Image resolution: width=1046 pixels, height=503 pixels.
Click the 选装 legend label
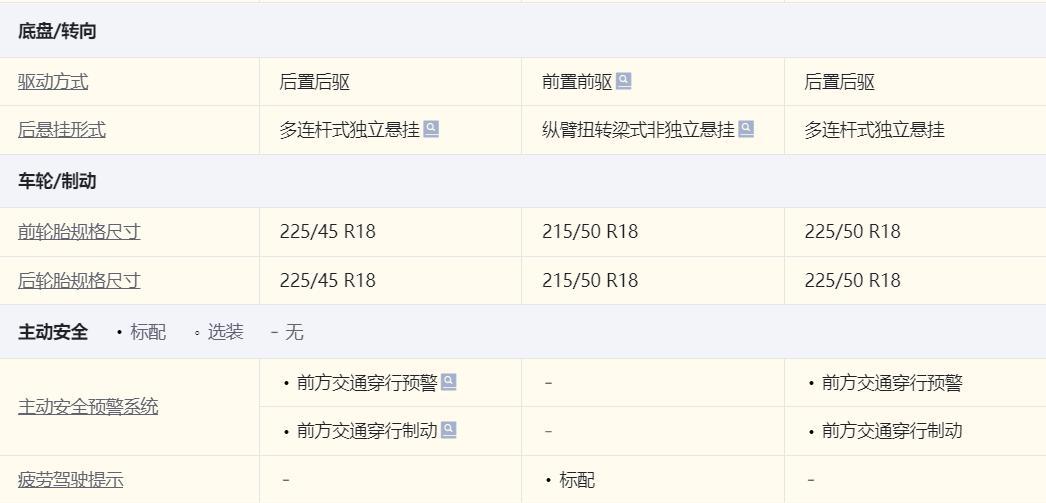click(x=225, y=332)
